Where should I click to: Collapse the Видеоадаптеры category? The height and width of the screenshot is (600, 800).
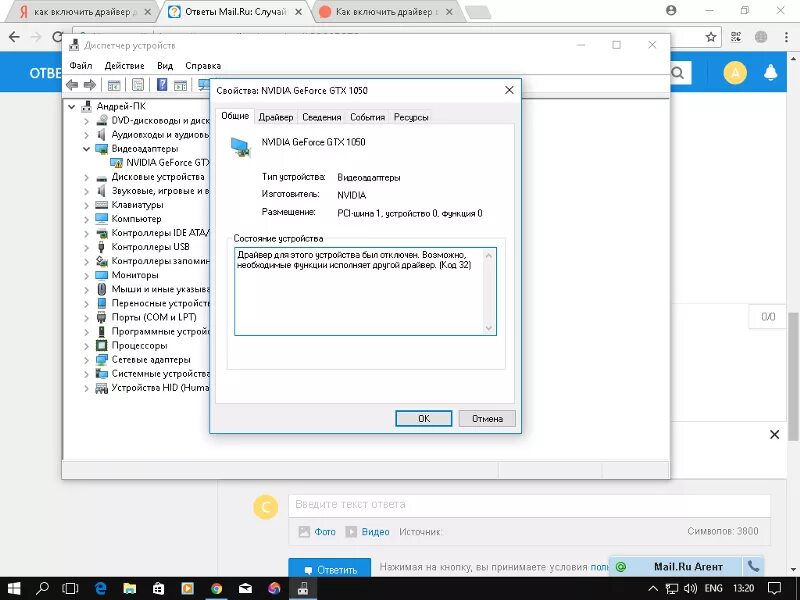coord(86,149)
